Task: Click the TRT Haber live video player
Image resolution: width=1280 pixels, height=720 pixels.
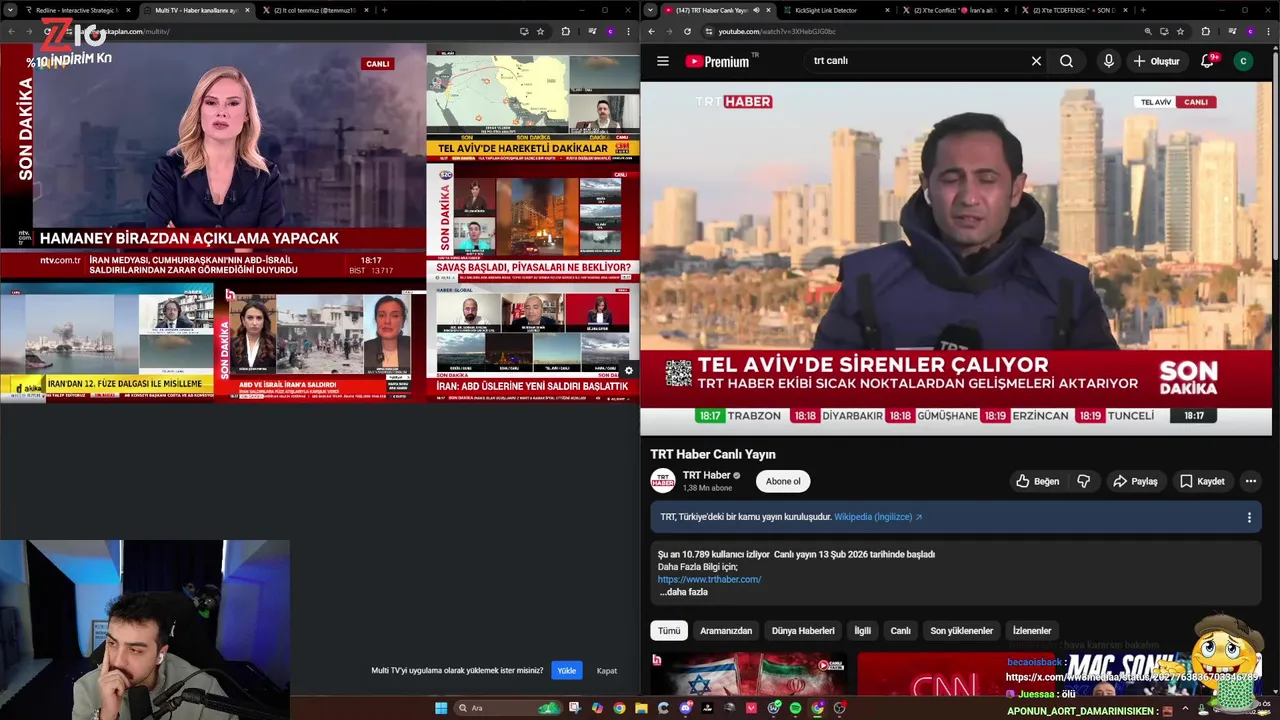Action: [x=956, y=258]
